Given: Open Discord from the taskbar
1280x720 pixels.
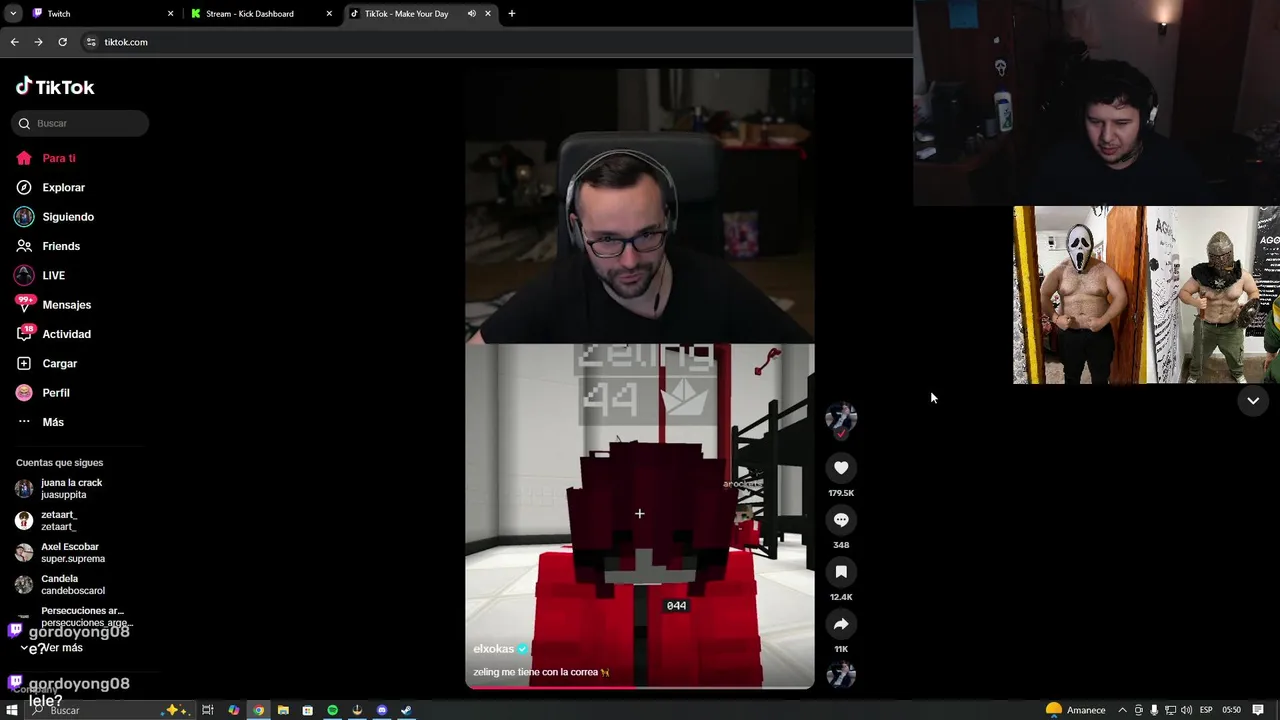Looking at the screenshot, I should click(382, 710).
